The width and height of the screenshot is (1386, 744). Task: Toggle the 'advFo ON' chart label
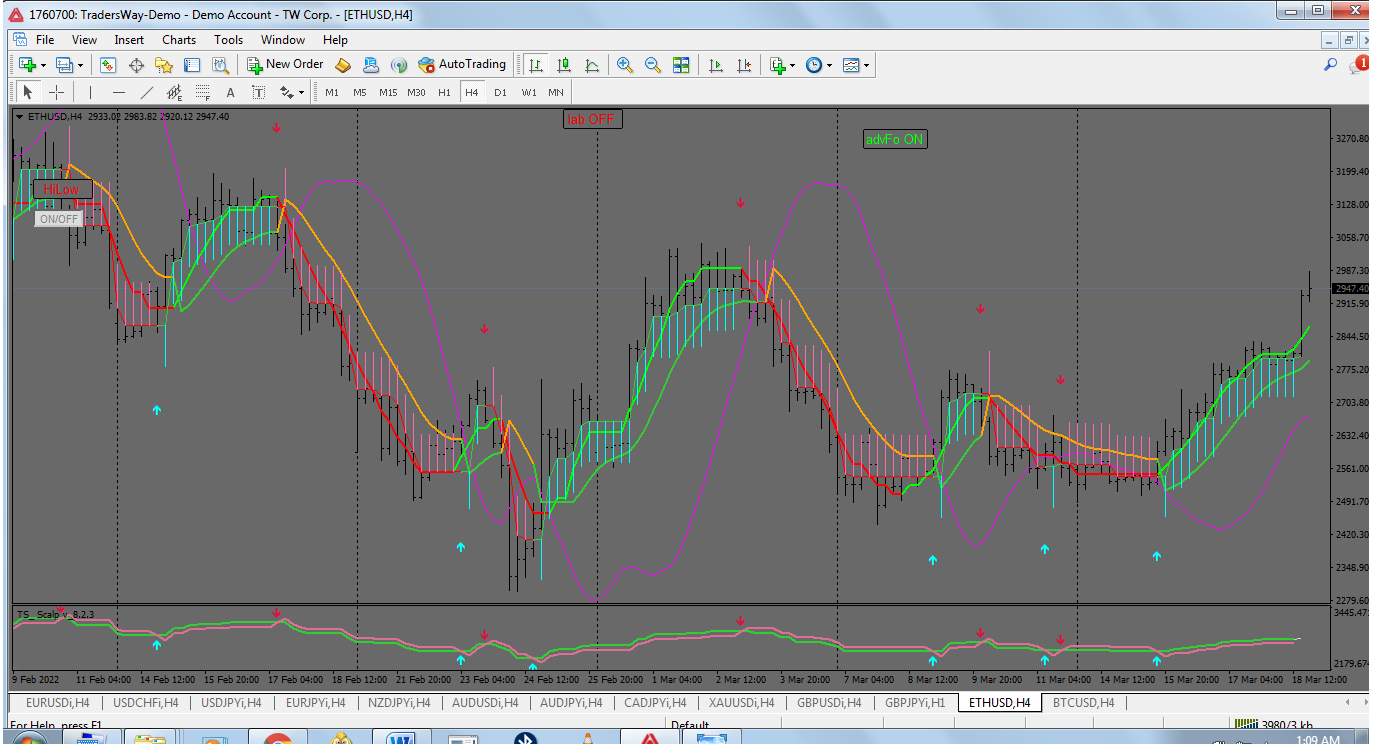tap(895, 140)
